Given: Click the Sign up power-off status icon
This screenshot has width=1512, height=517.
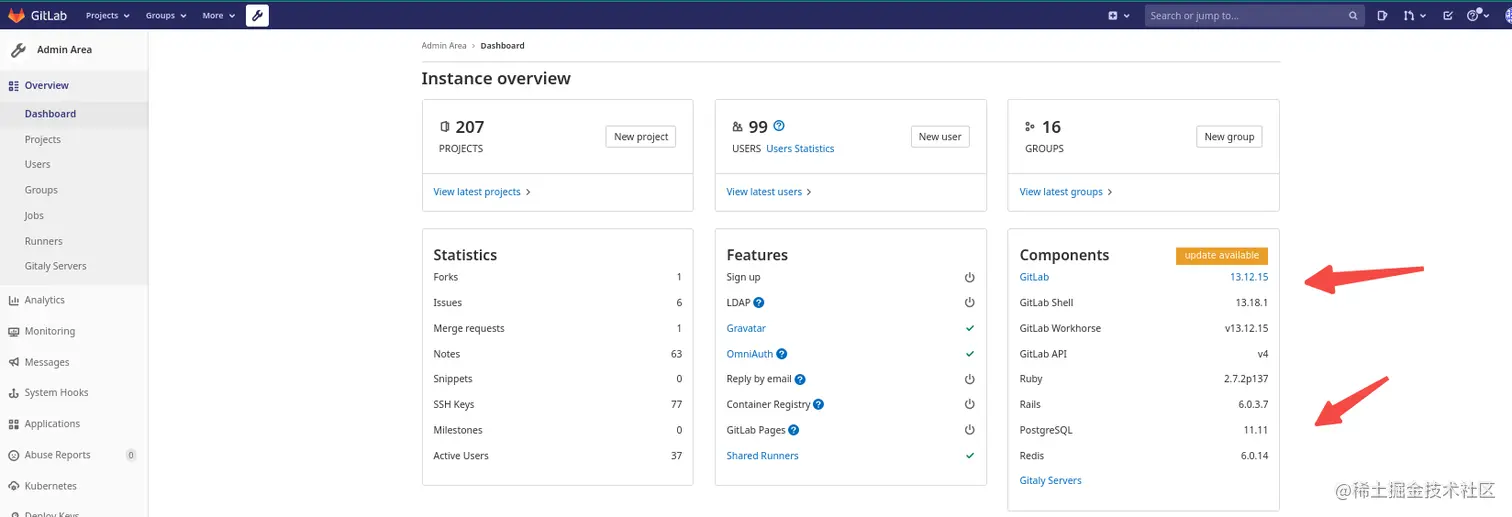Looking at the screenshot, I should point(969,277).
